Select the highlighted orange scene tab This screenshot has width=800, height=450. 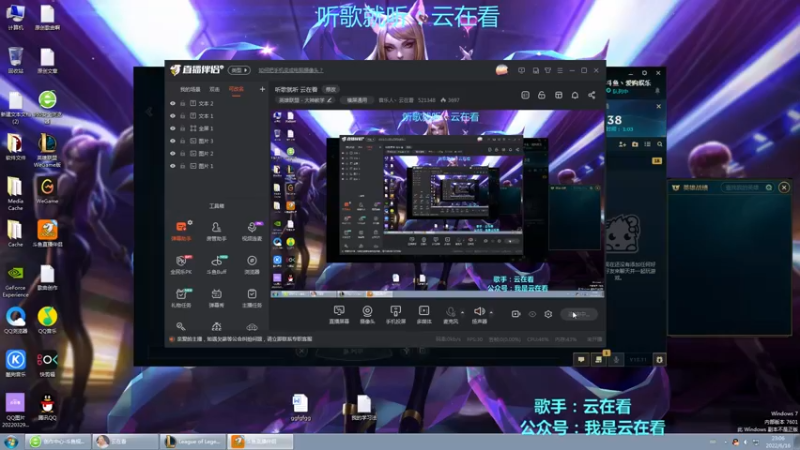pos(236,89)
